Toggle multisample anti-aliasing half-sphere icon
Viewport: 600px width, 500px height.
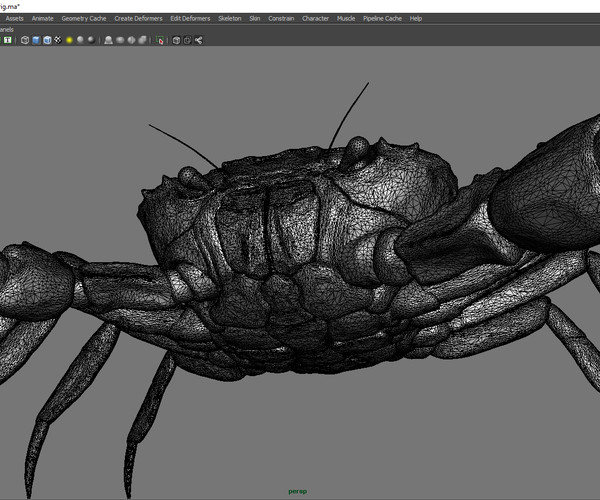[x=131, y=40]
